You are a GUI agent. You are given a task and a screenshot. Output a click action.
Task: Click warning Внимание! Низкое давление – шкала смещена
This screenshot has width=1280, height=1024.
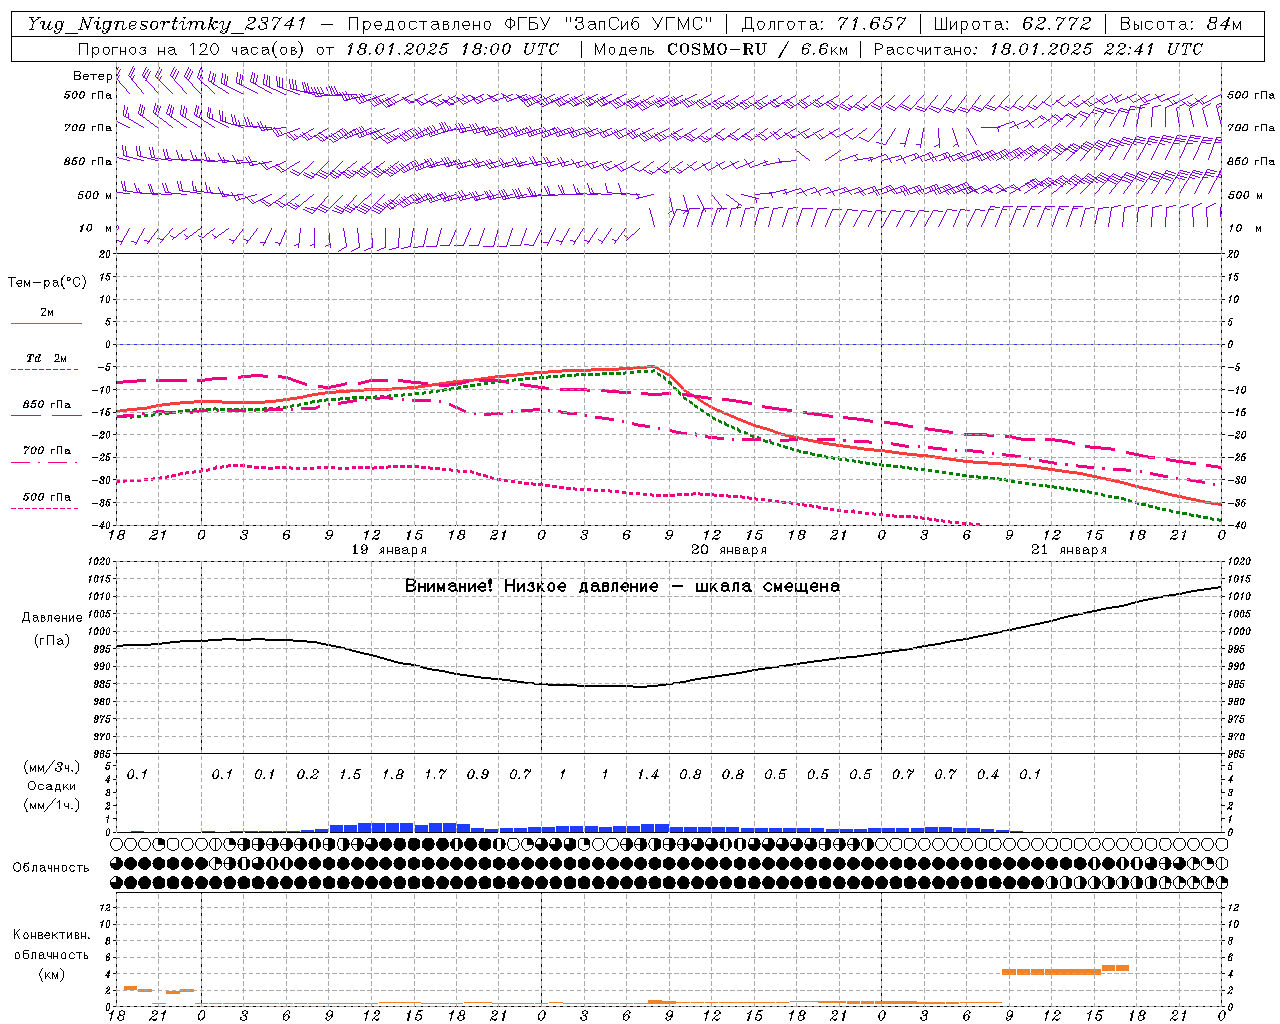[622, 586]
